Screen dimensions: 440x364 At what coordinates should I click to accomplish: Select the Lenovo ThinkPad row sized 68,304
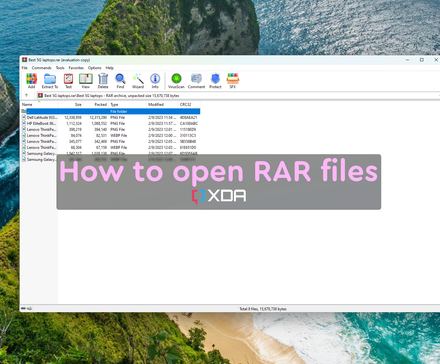coord(111,147)
